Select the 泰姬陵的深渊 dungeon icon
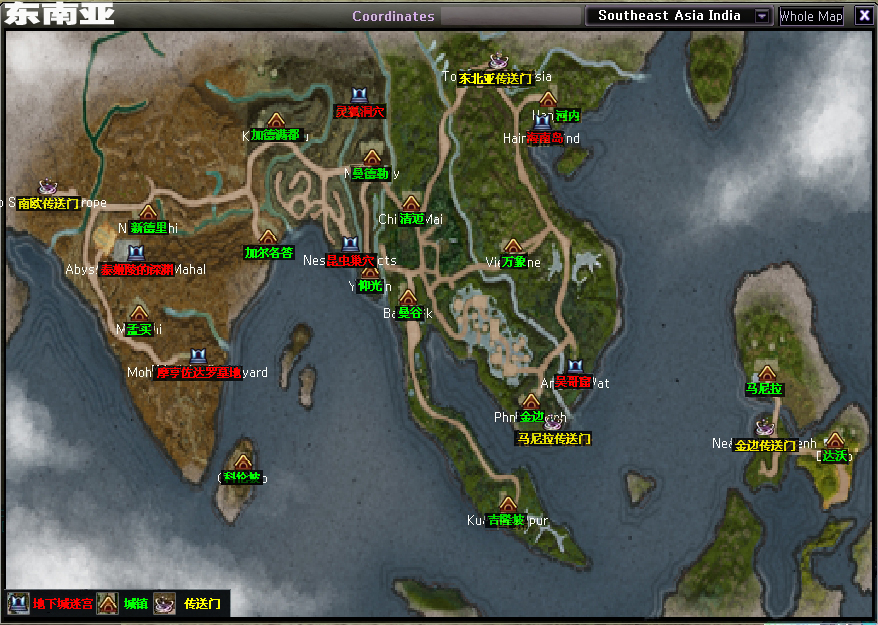Screen dimensions: 878x625 [136, 253]
